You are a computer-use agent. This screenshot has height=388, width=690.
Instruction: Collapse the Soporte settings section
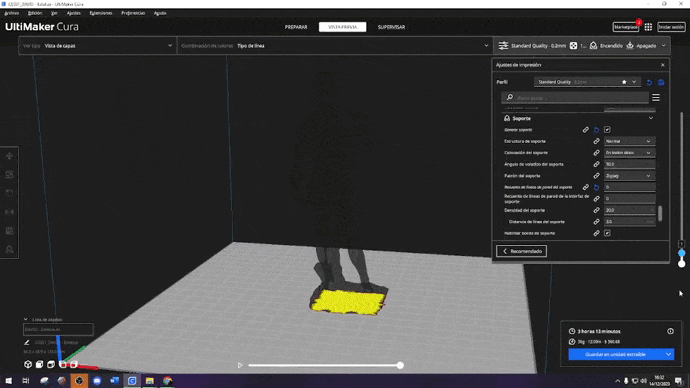651,118
